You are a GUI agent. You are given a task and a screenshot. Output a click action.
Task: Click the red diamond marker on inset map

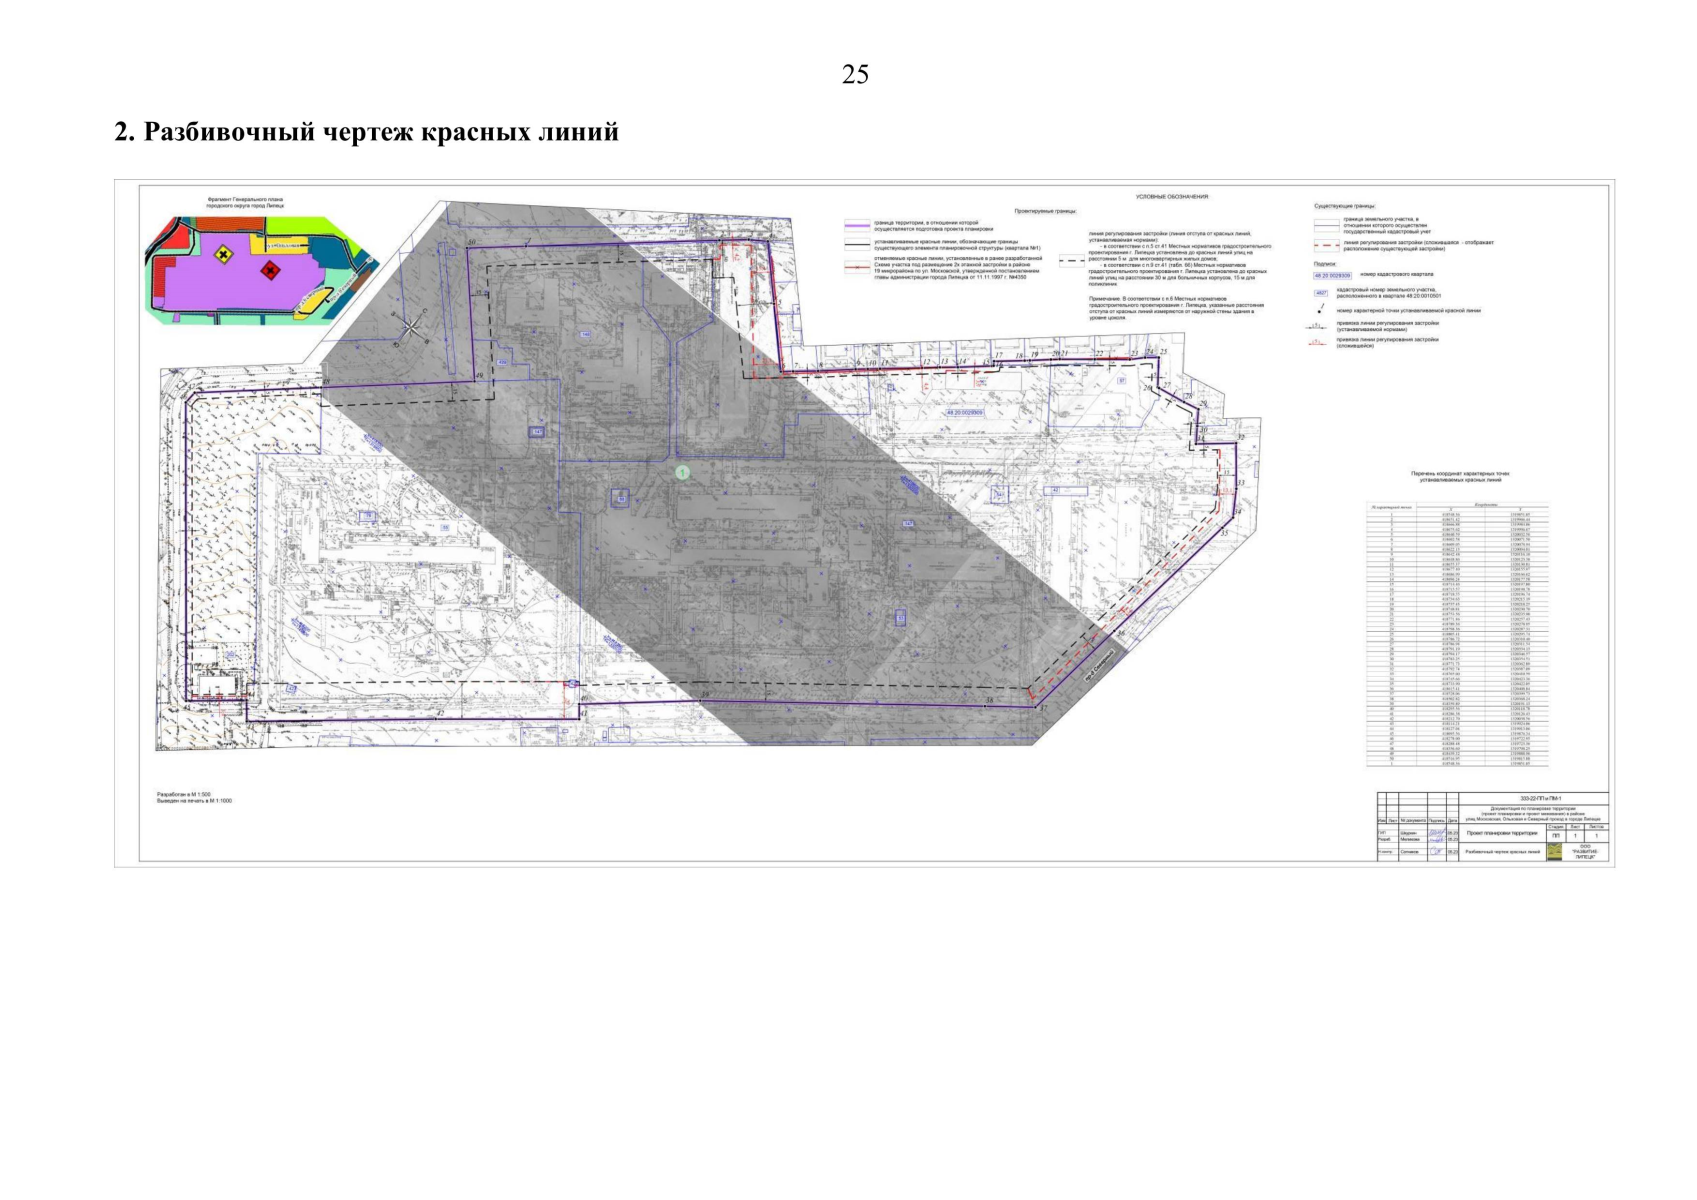(x=270, y=270)
